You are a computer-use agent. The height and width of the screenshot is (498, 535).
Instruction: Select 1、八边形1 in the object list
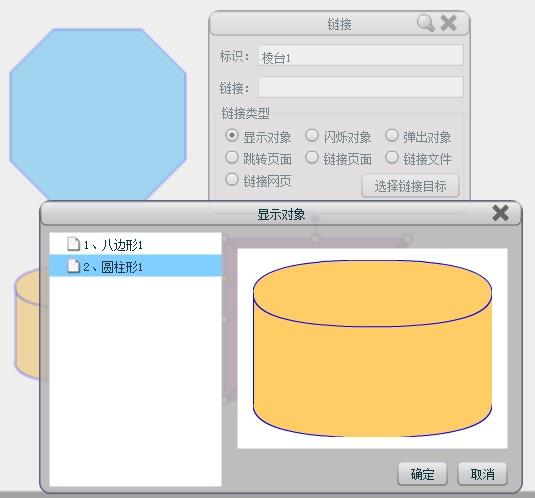click(x=135, y=244)
